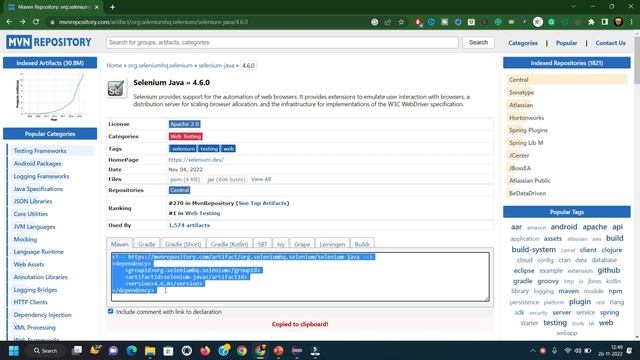Open a new browser tab

(112, 7)
